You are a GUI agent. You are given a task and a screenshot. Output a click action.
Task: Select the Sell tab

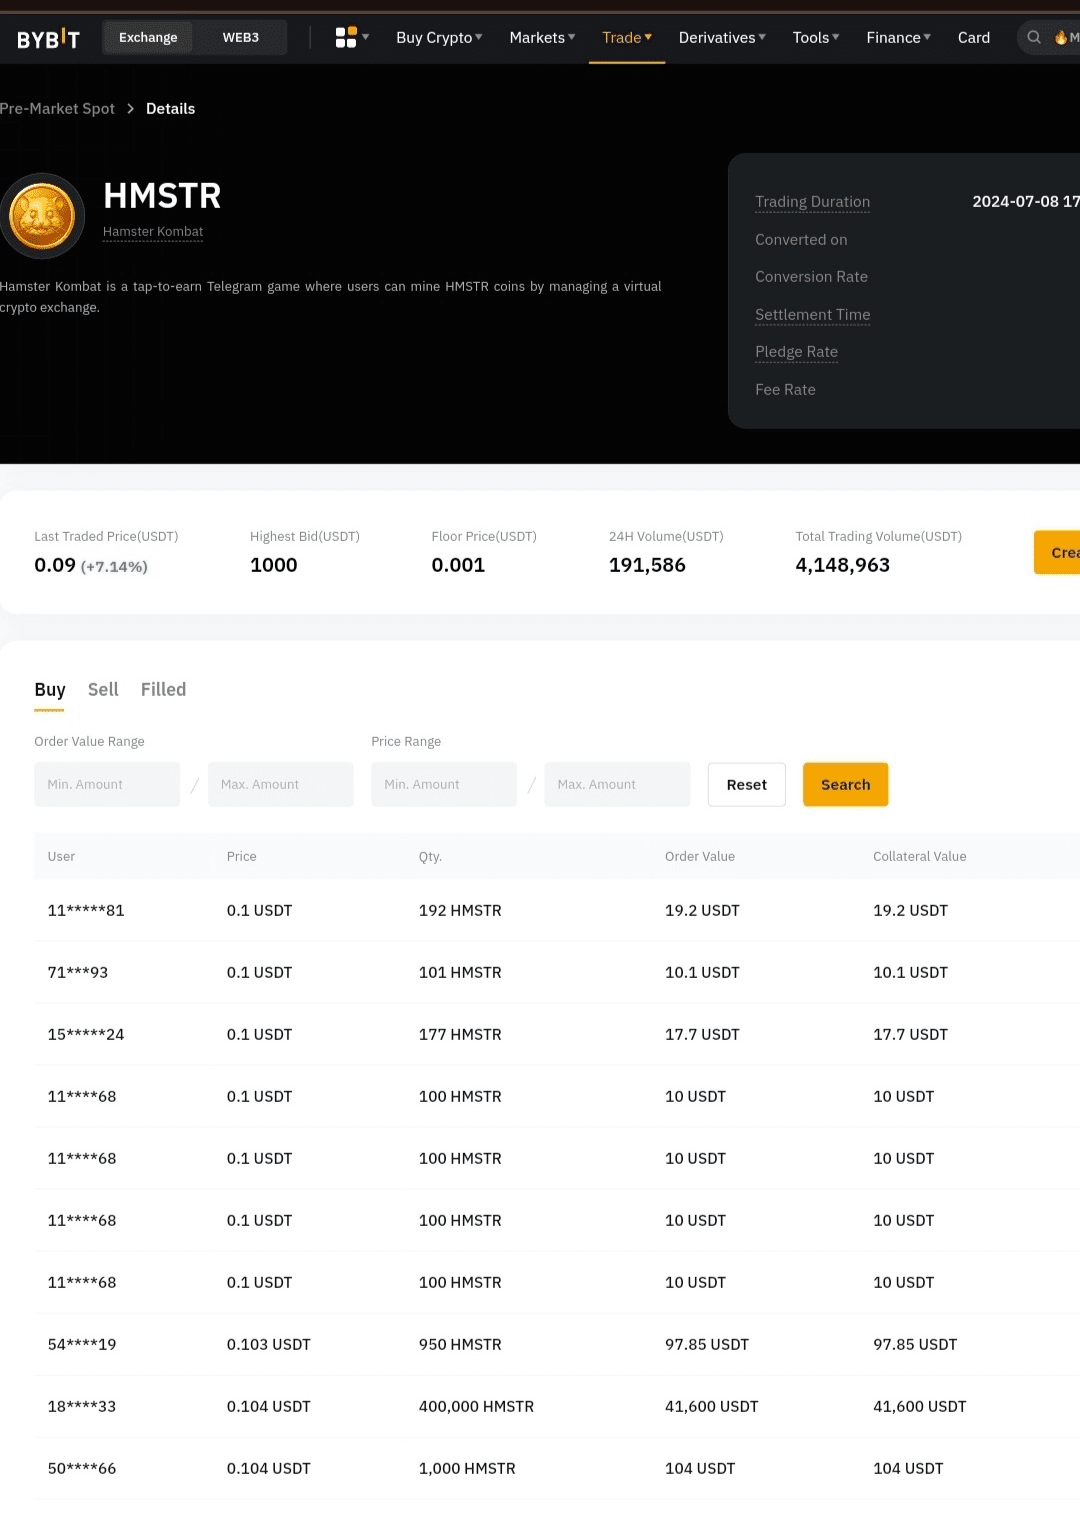coord(103,690)
